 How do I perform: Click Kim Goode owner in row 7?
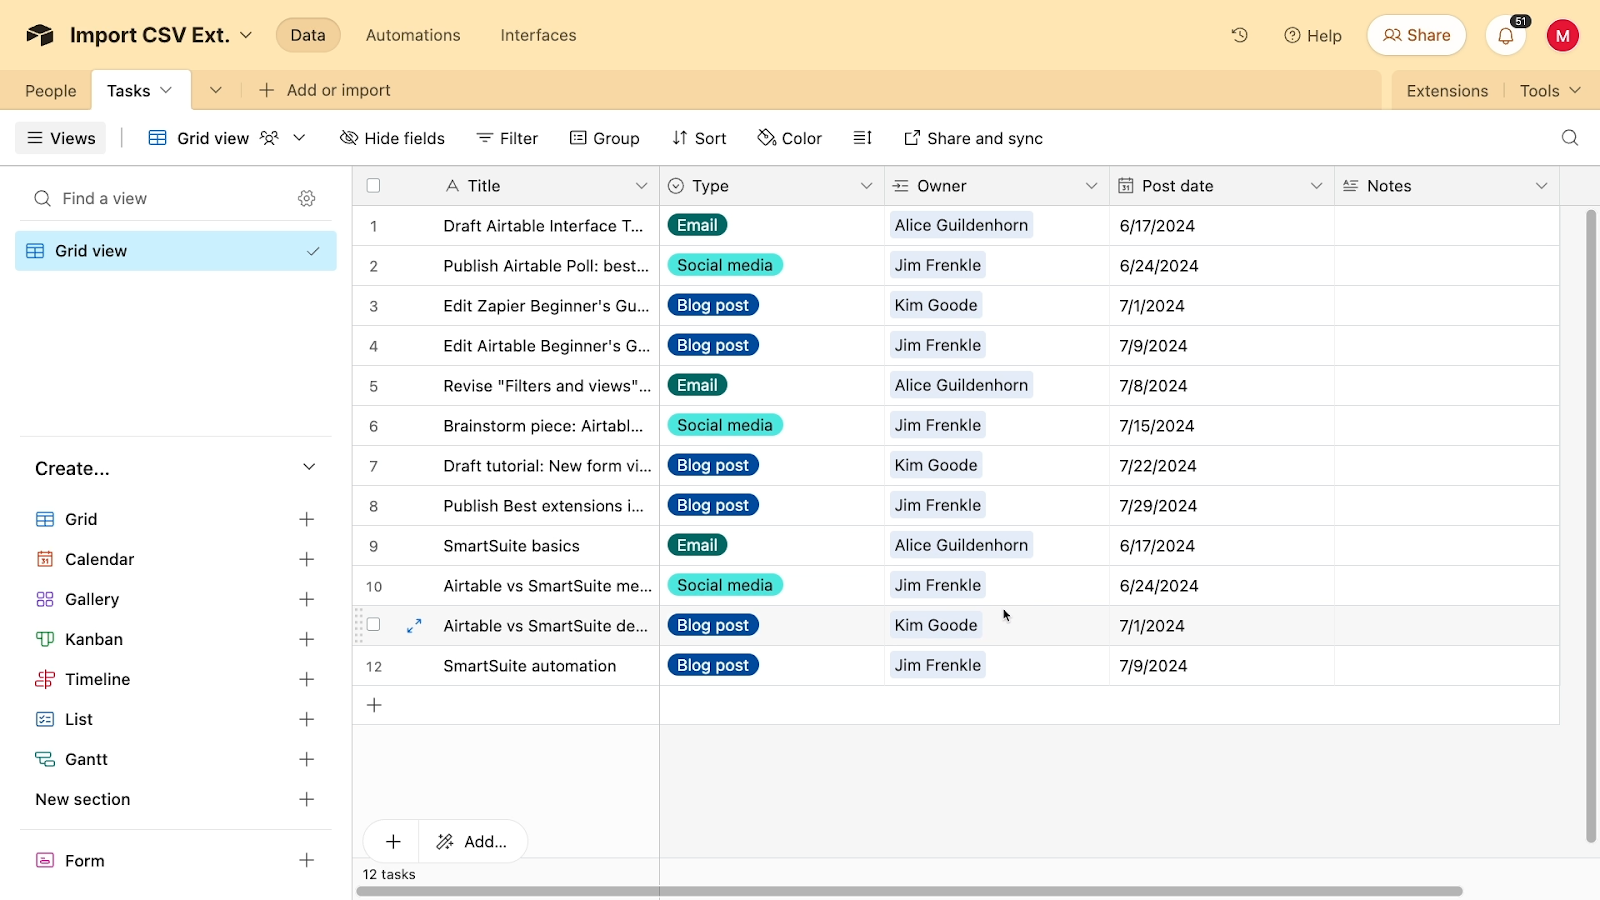pyautogui.click(x=936, y=465)
